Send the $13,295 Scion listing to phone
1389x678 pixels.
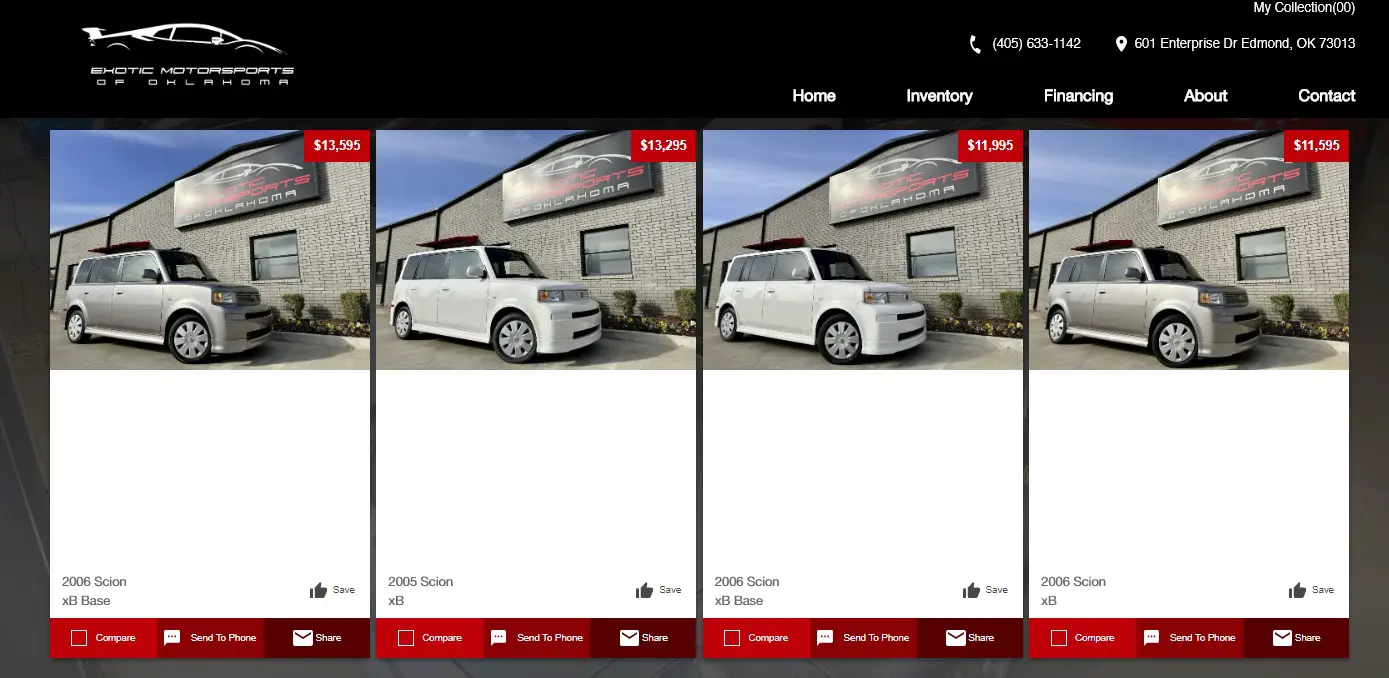pyautogui.click(x=536, y=638)
